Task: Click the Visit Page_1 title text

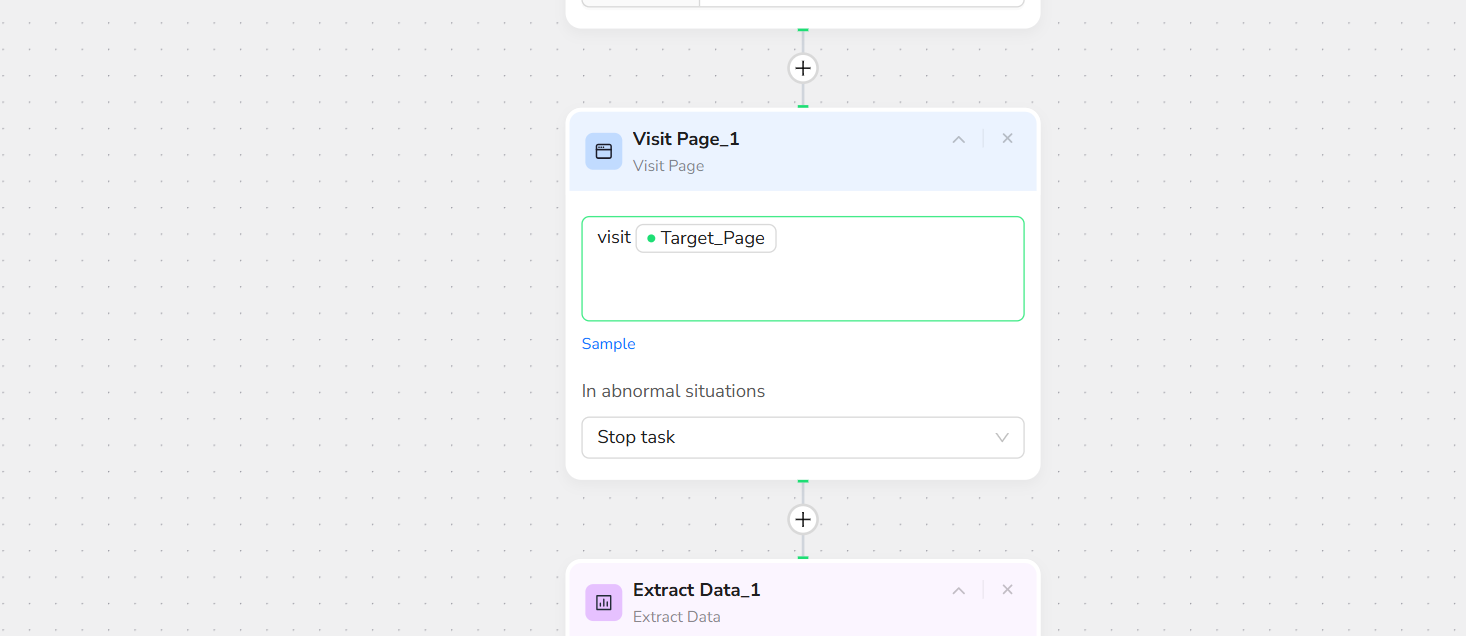Action: click(x=686, y=139)
